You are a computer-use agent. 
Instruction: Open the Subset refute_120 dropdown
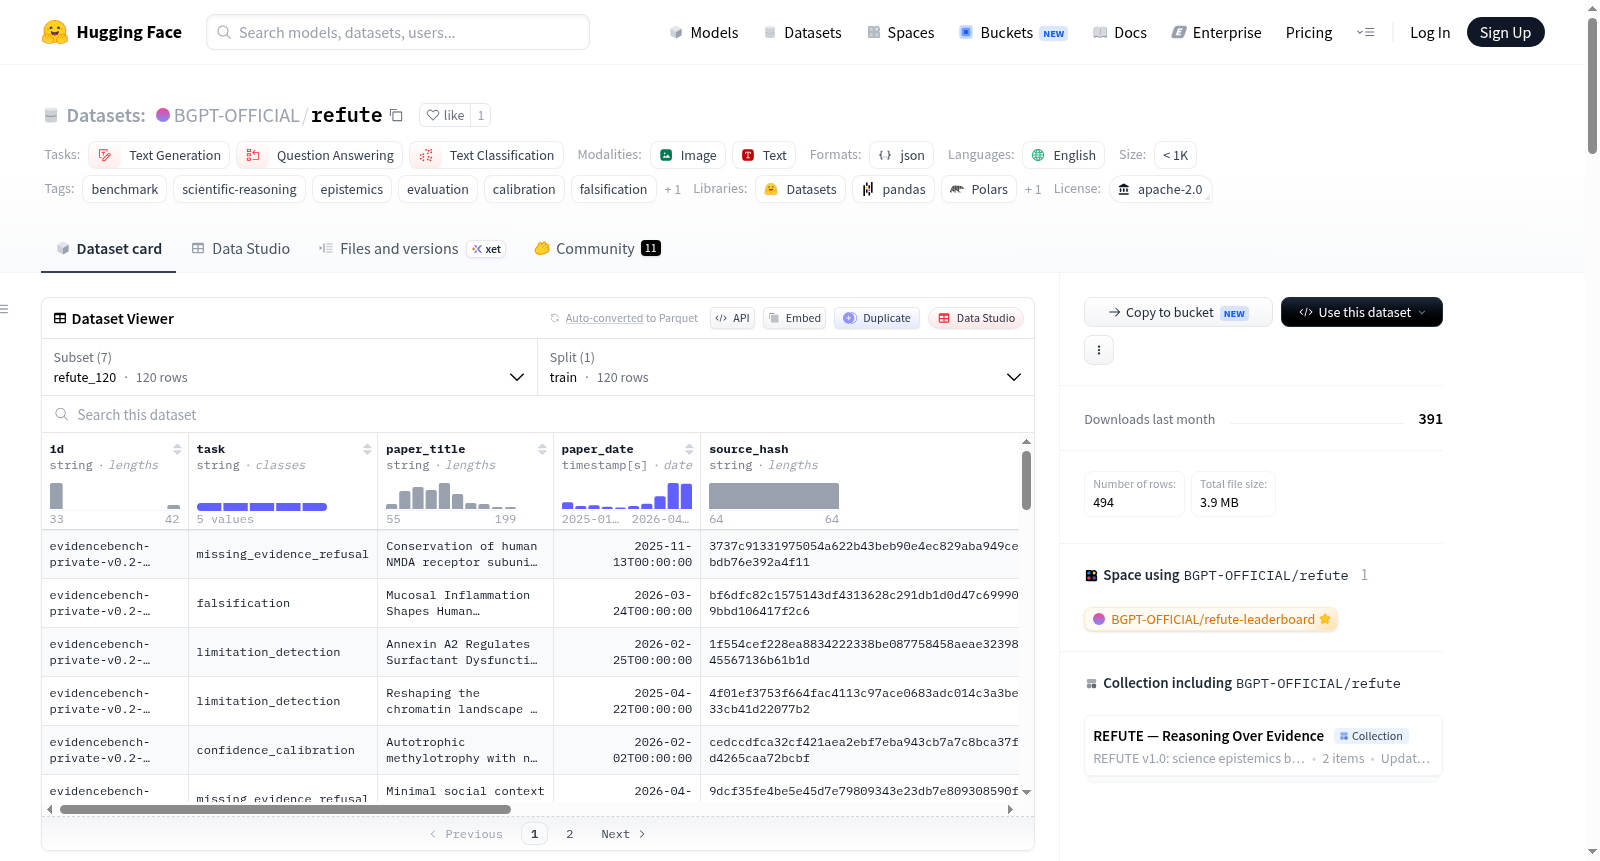[289, 367]
